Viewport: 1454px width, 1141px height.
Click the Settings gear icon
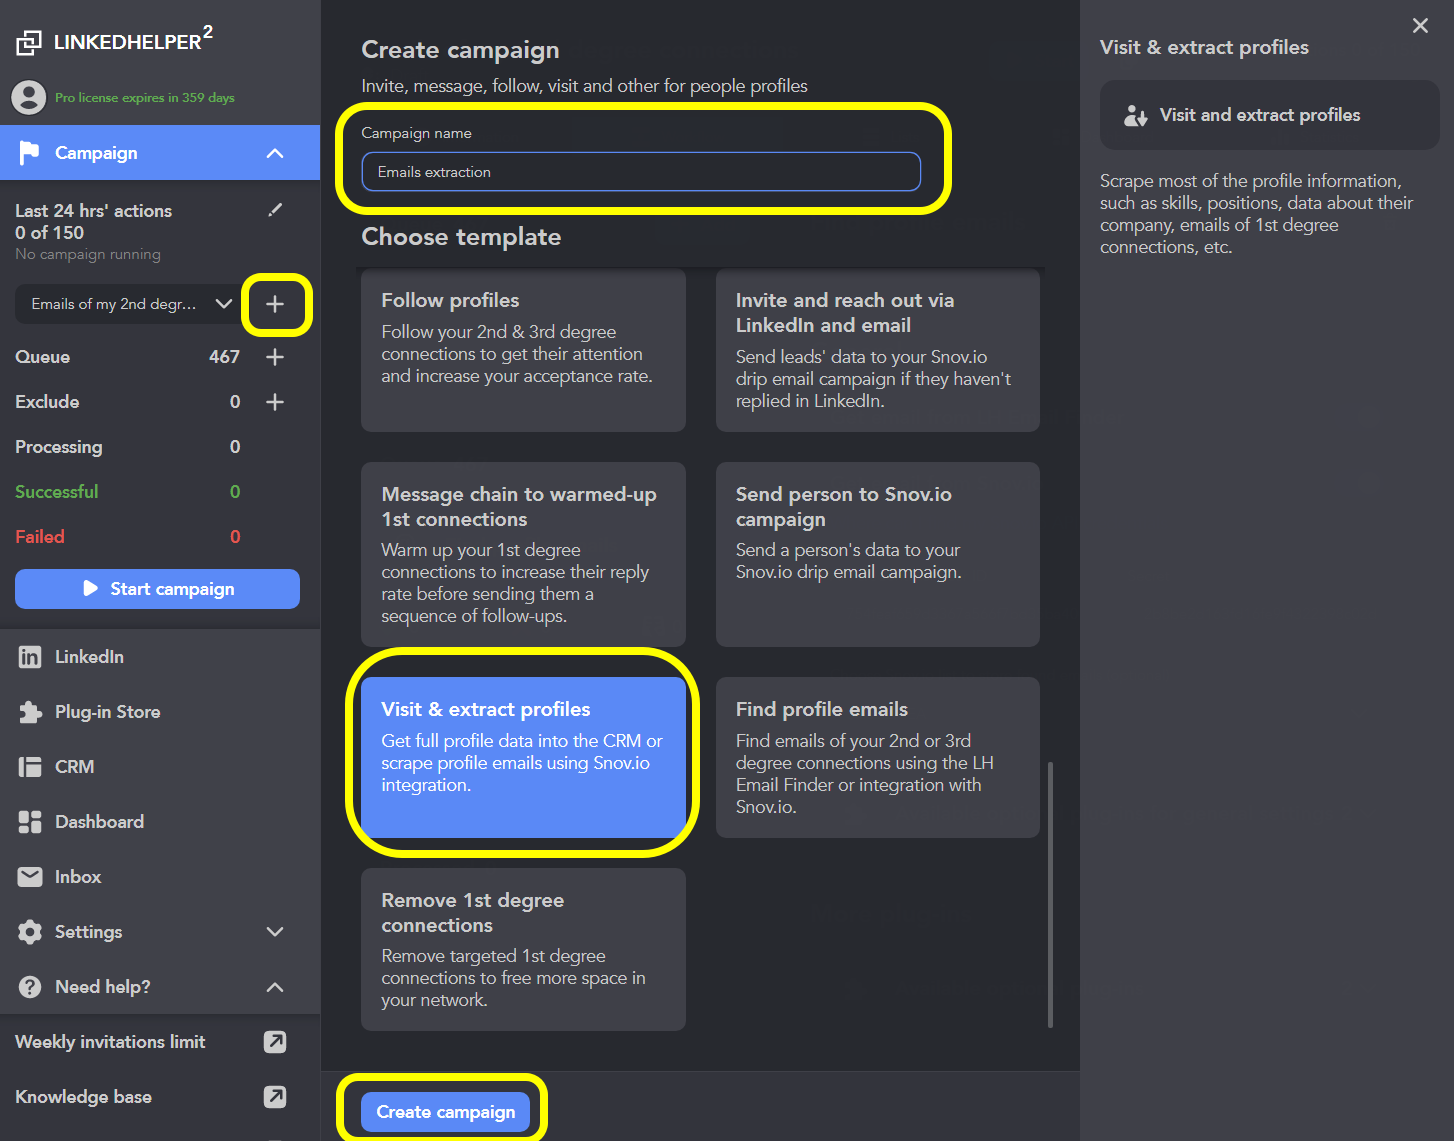click(30, 932)
